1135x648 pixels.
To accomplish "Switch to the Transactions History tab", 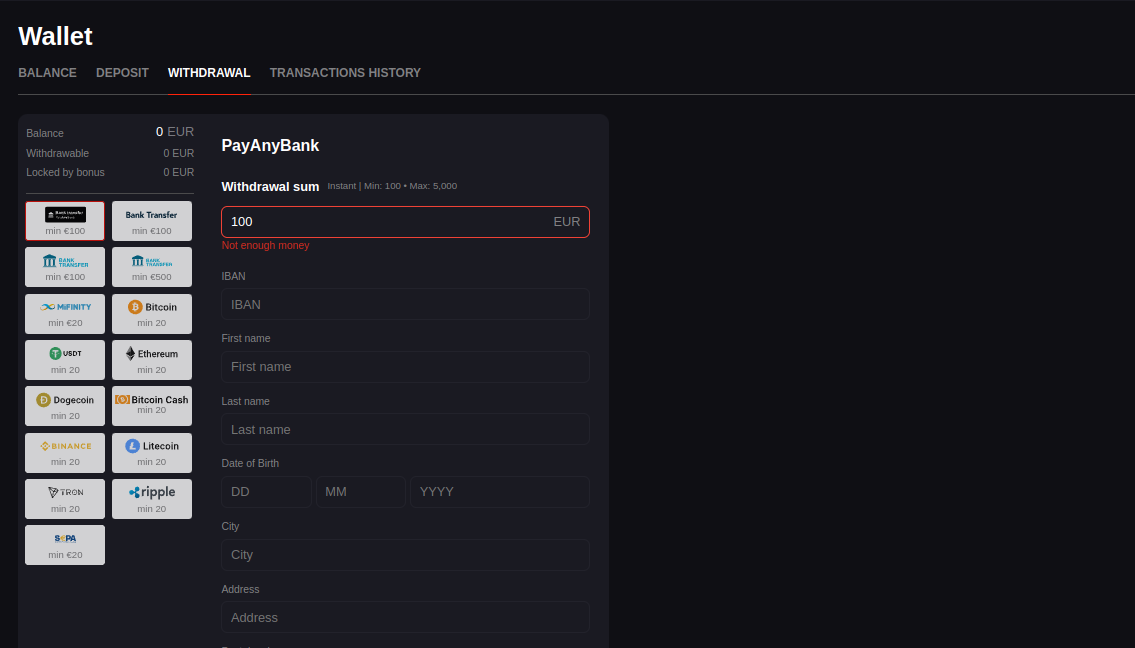I will pyautogui.click(x=345, y=73).
